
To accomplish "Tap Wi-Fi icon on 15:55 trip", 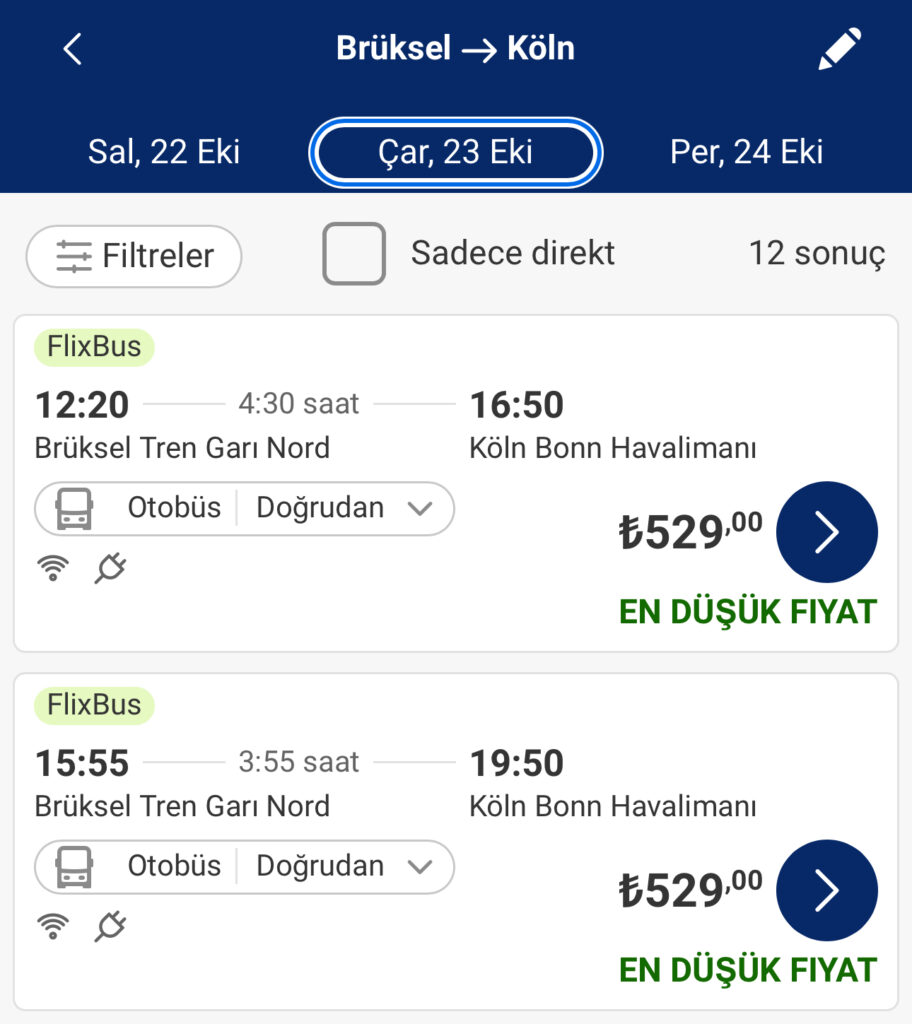I will [x=53, y=927].
